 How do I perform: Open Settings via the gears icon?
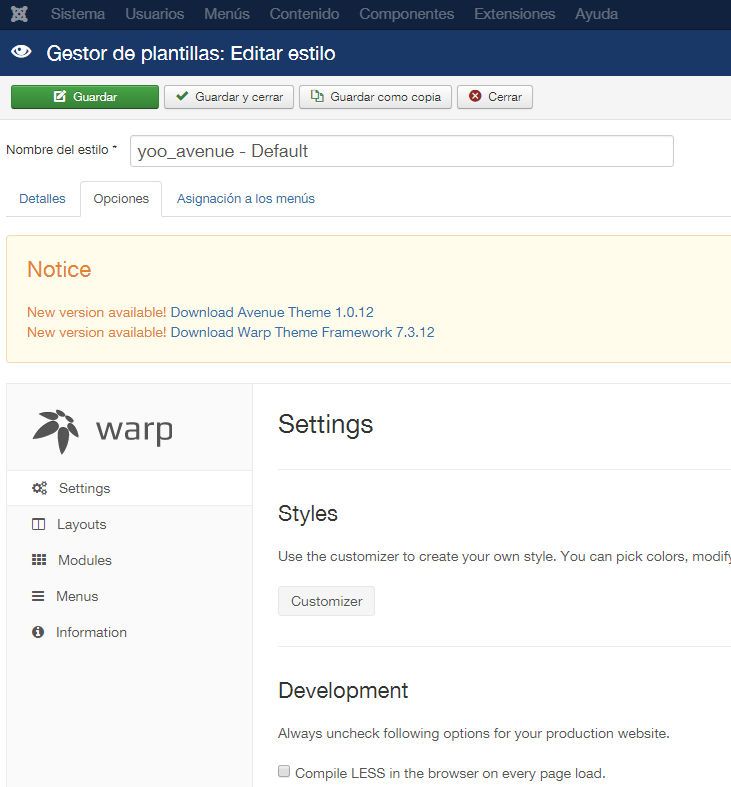[x=39, y=488]
